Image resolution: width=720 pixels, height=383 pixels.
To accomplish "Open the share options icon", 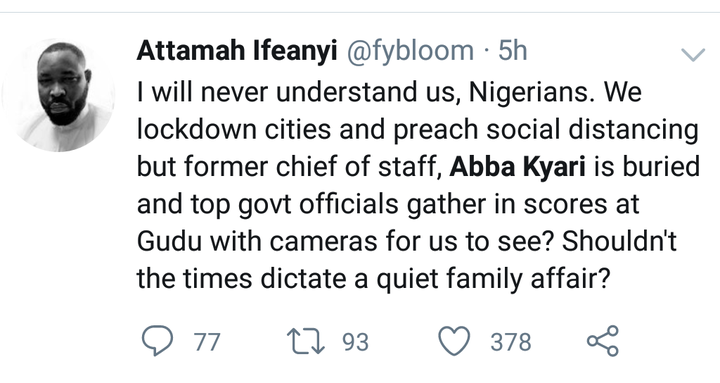I will click(603, 341).
